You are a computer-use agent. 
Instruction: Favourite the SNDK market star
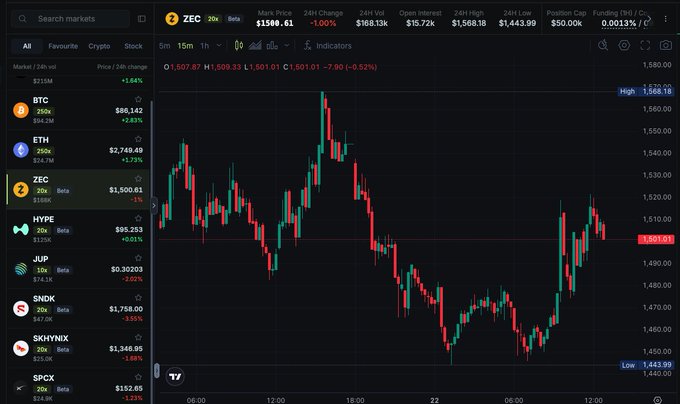tap(138, 298)
